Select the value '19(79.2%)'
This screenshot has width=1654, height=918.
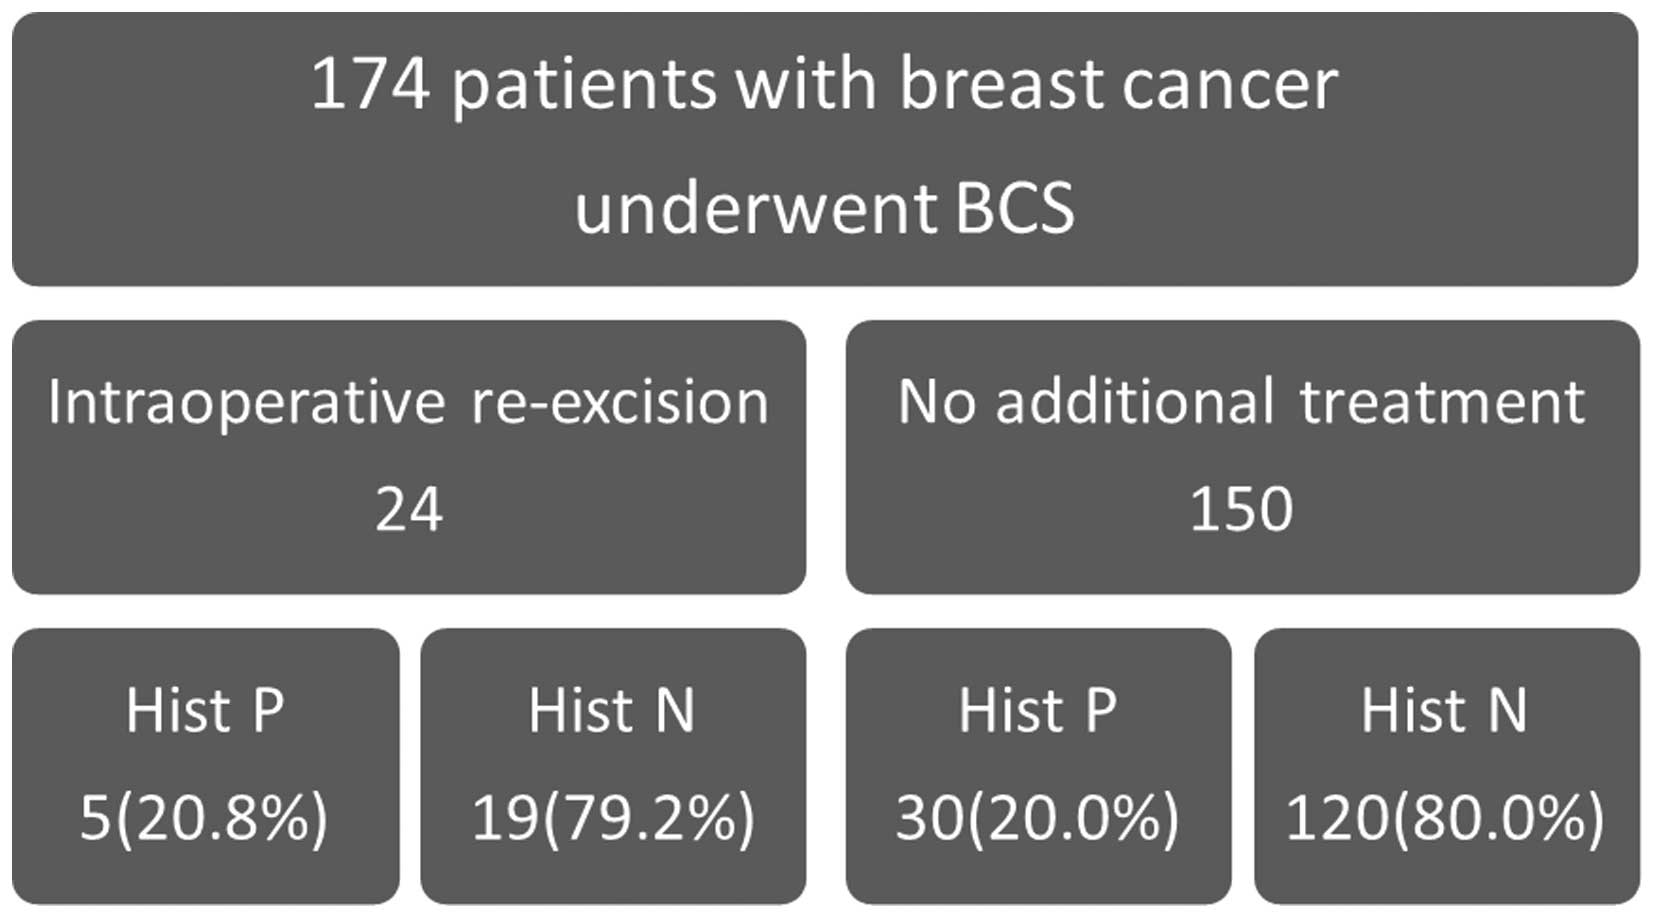pos(613,818)
